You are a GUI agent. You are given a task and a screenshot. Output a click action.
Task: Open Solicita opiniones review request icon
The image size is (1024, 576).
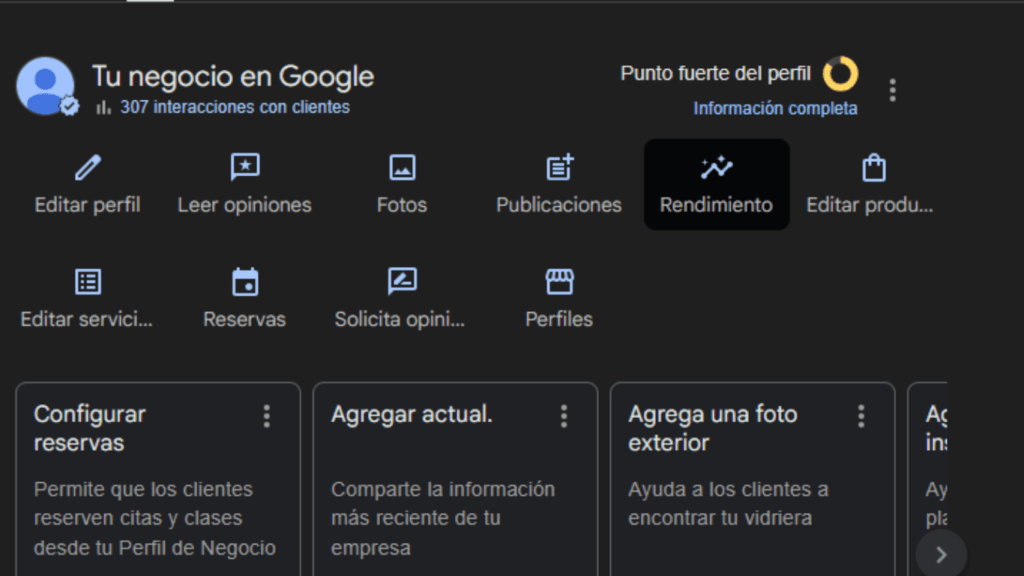[402, 281]
